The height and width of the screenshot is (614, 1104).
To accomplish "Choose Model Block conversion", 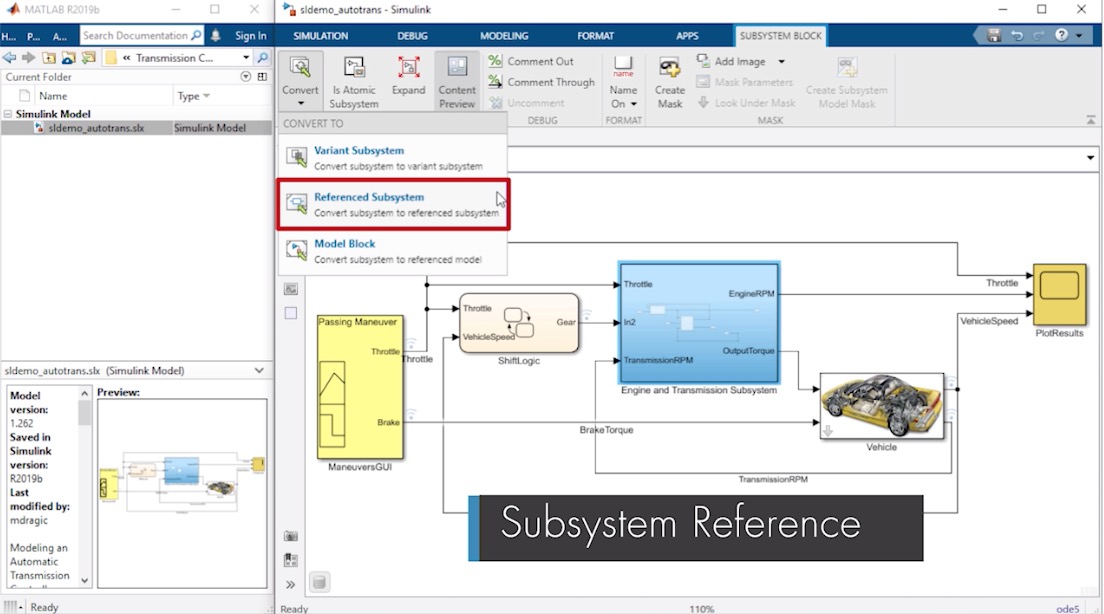I will point(392,251).
